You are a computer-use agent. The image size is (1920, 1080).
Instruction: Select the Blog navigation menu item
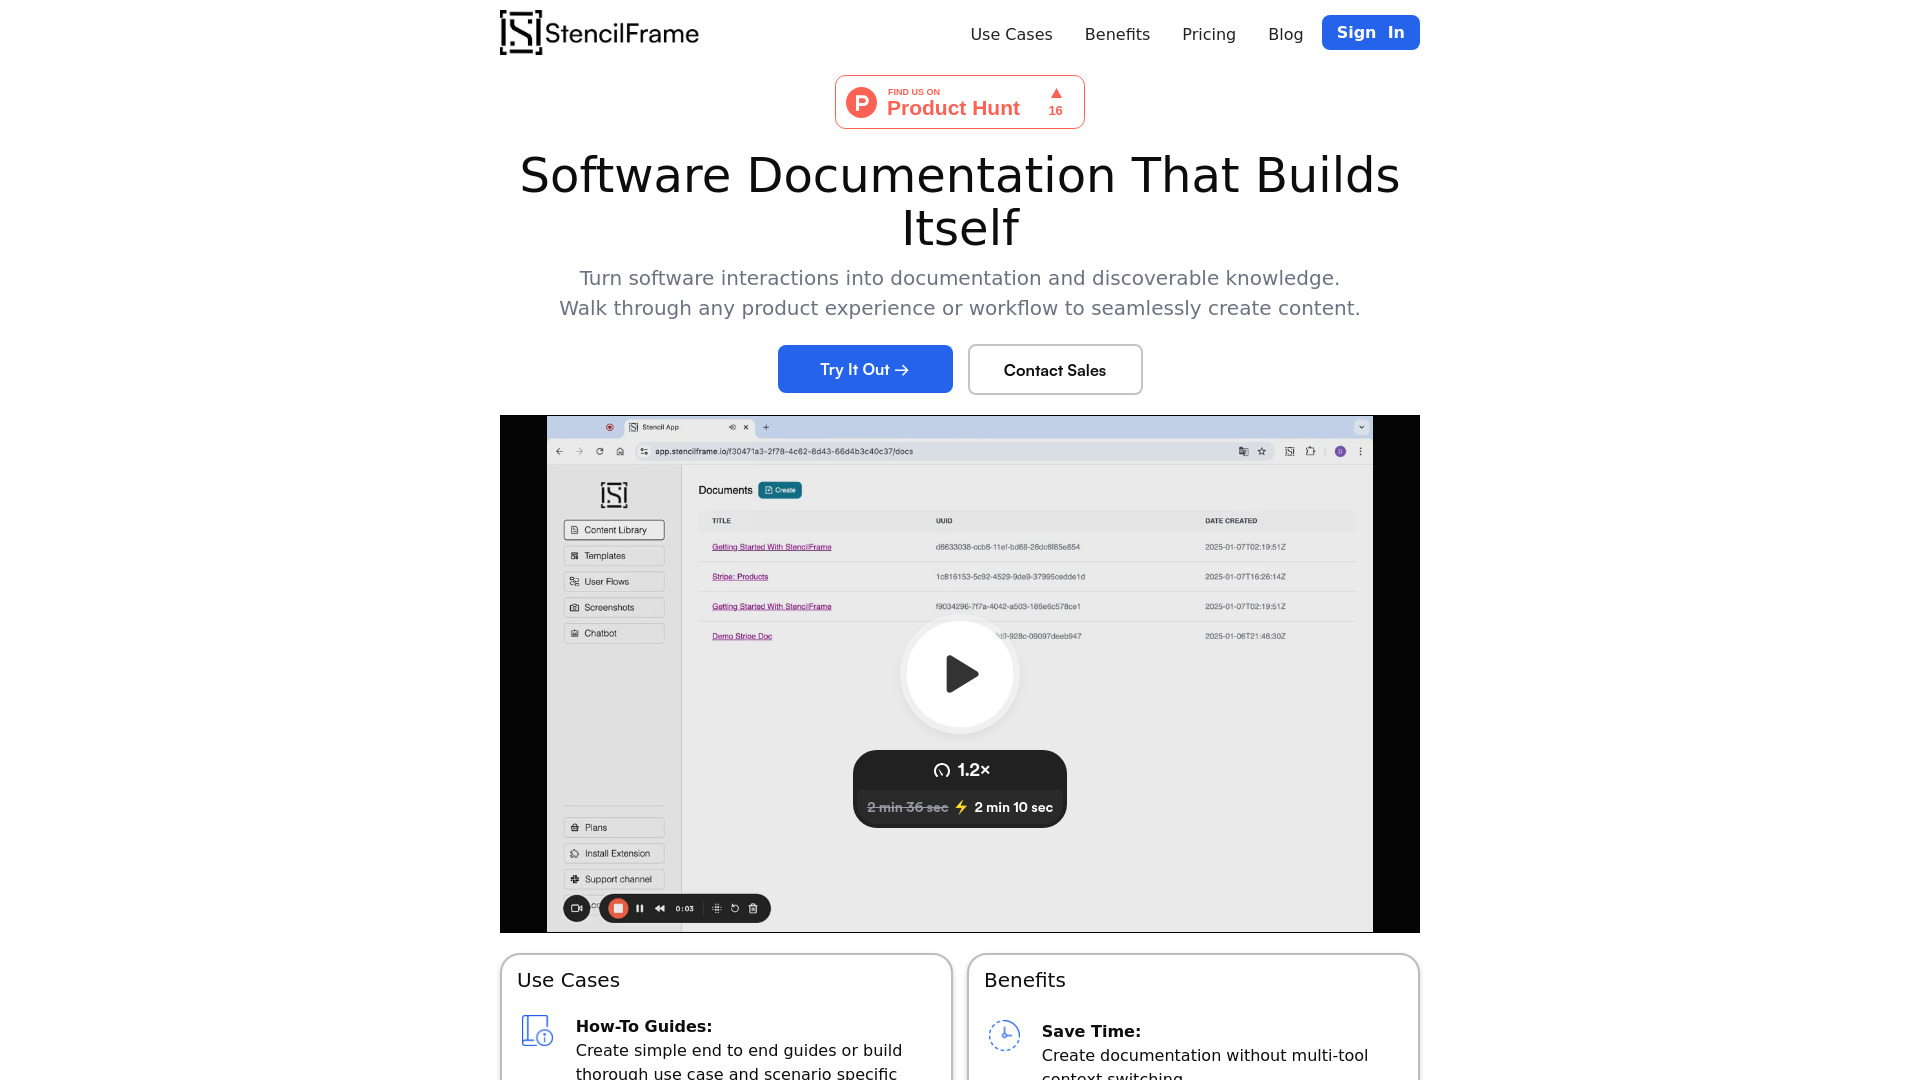(1284, 33)
